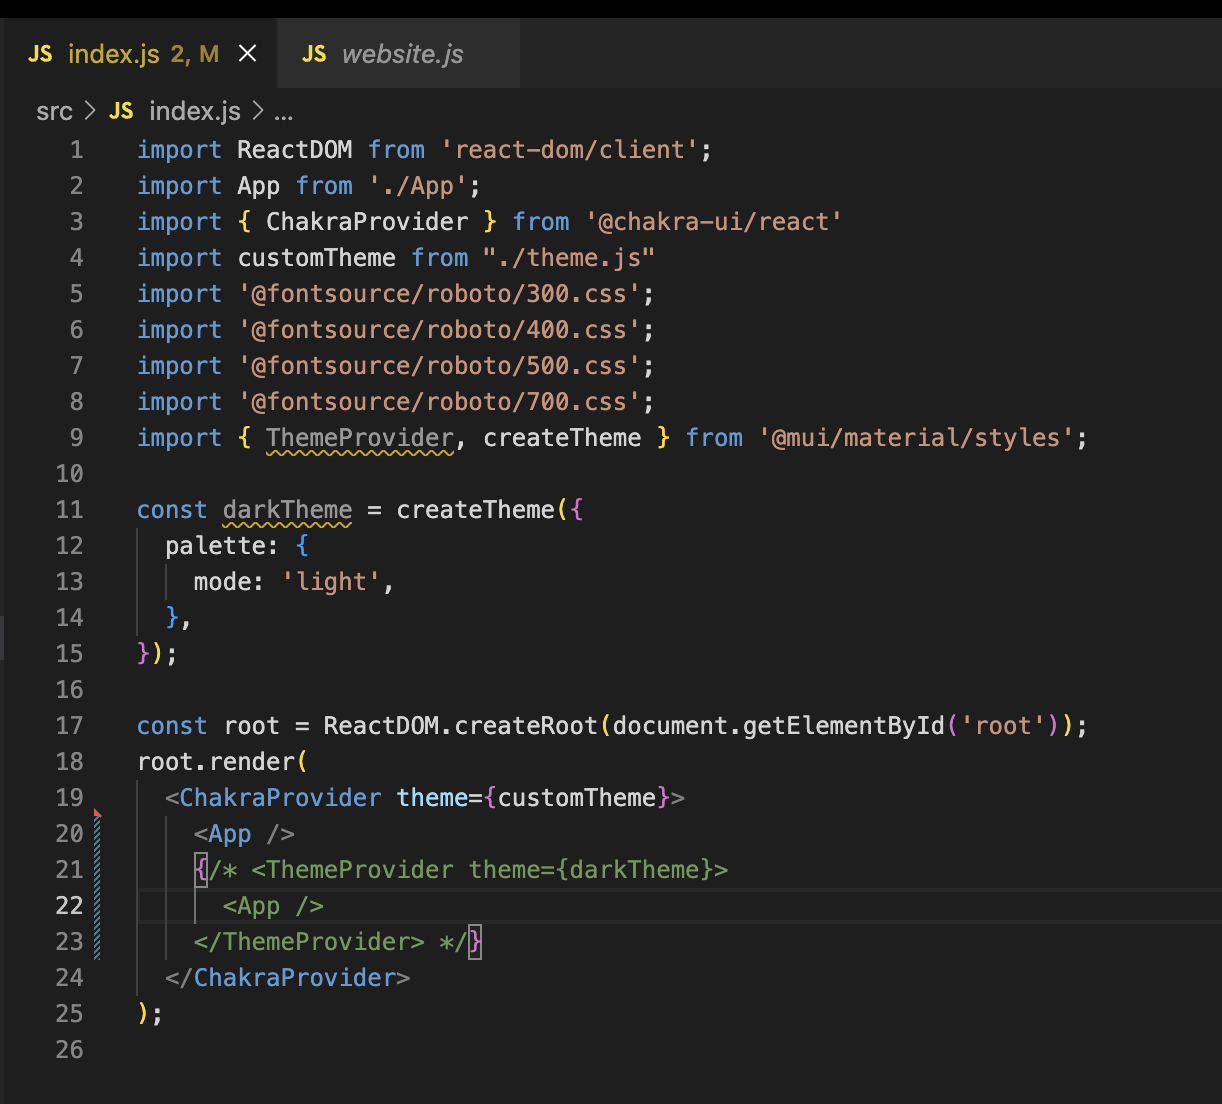Click the JS icon in the breadcrumb bar
The image size is (1222, 1104).
(121, 111)
